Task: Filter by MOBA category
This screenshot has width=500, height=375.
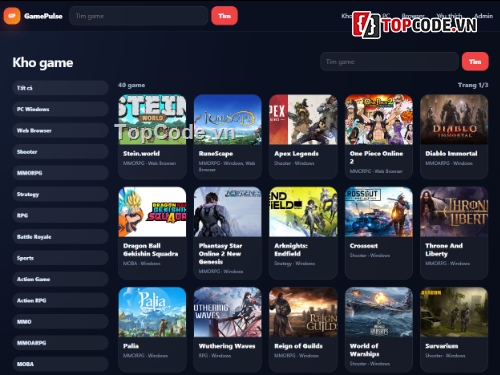Action: tap(60, 364)
